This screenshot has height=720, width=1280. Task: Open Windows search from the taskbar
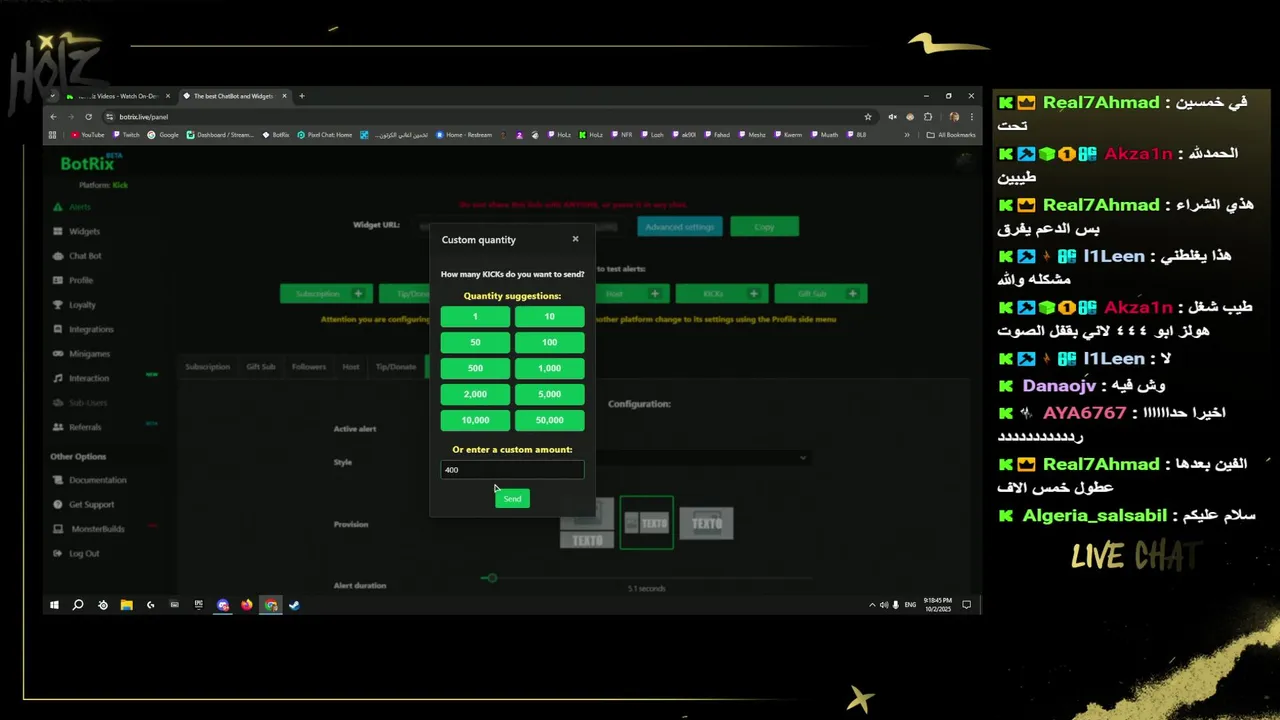coord(78,605)
